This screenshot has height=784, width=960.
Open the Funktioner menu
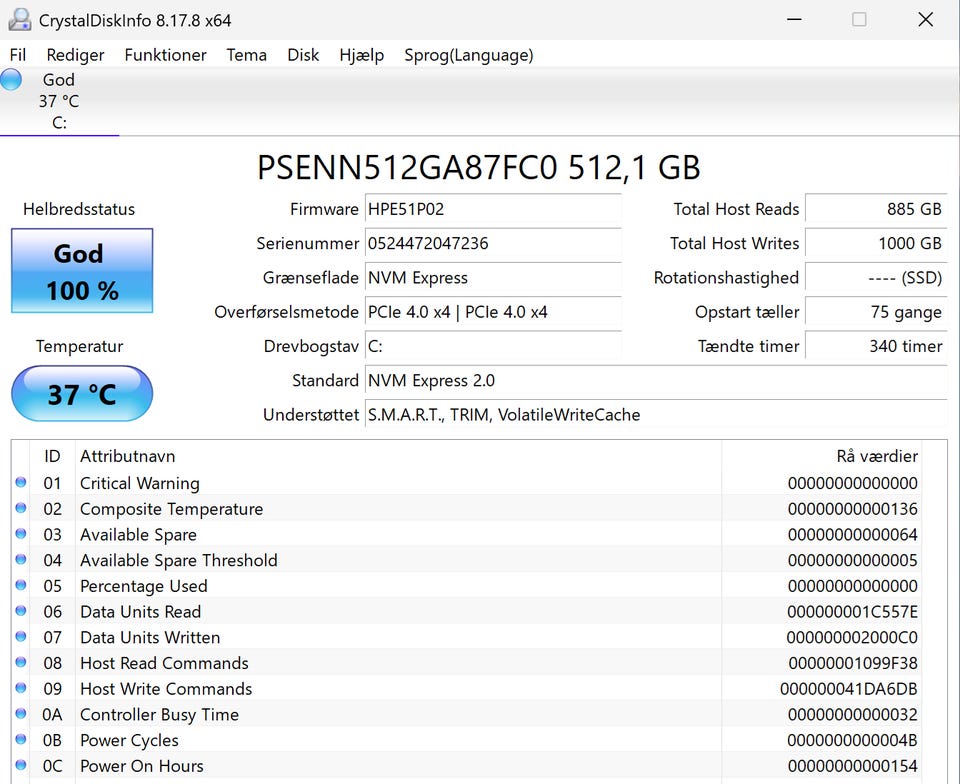click(165, 55)
